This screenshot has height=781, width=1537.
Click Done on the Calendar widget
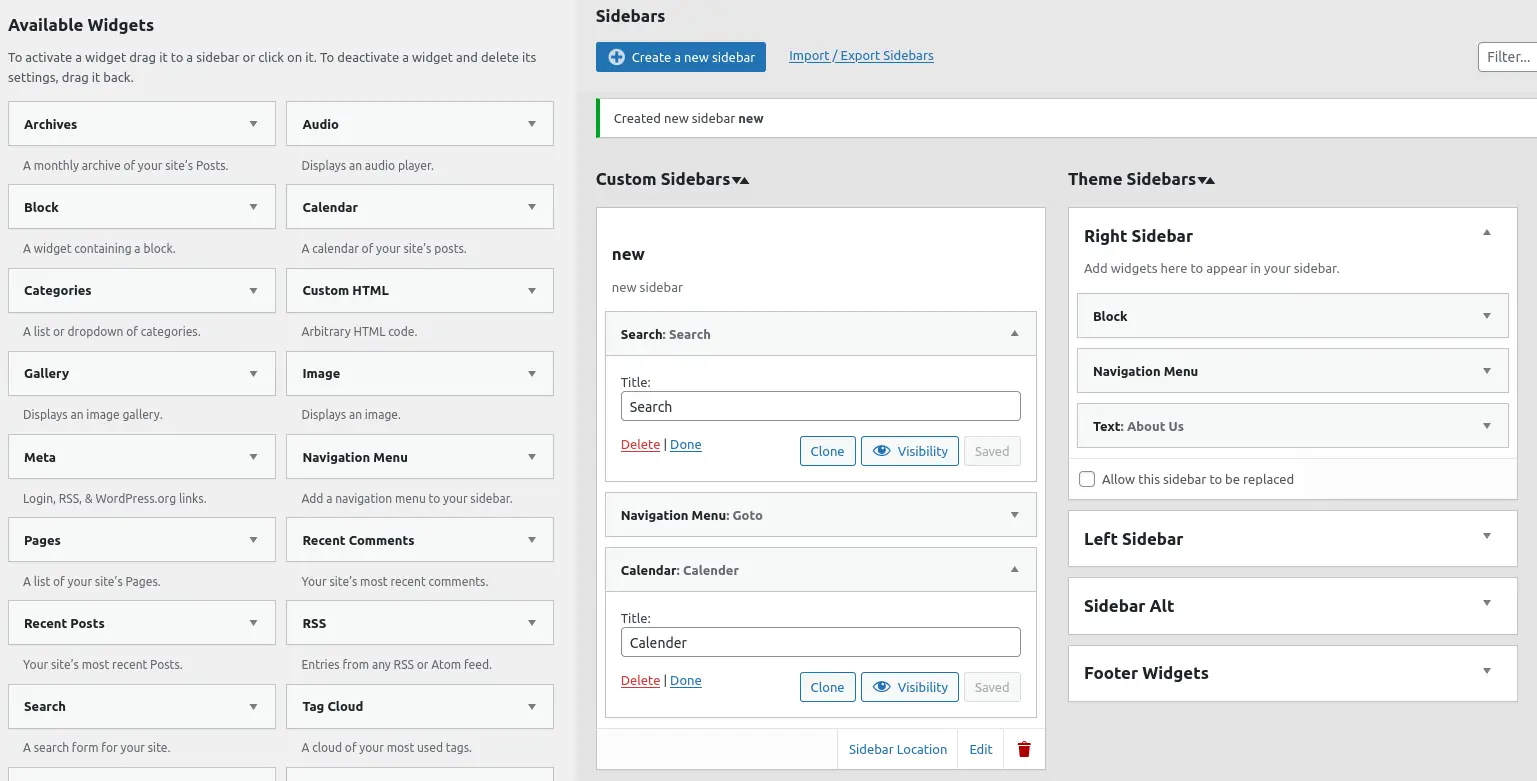pos(685,680)
